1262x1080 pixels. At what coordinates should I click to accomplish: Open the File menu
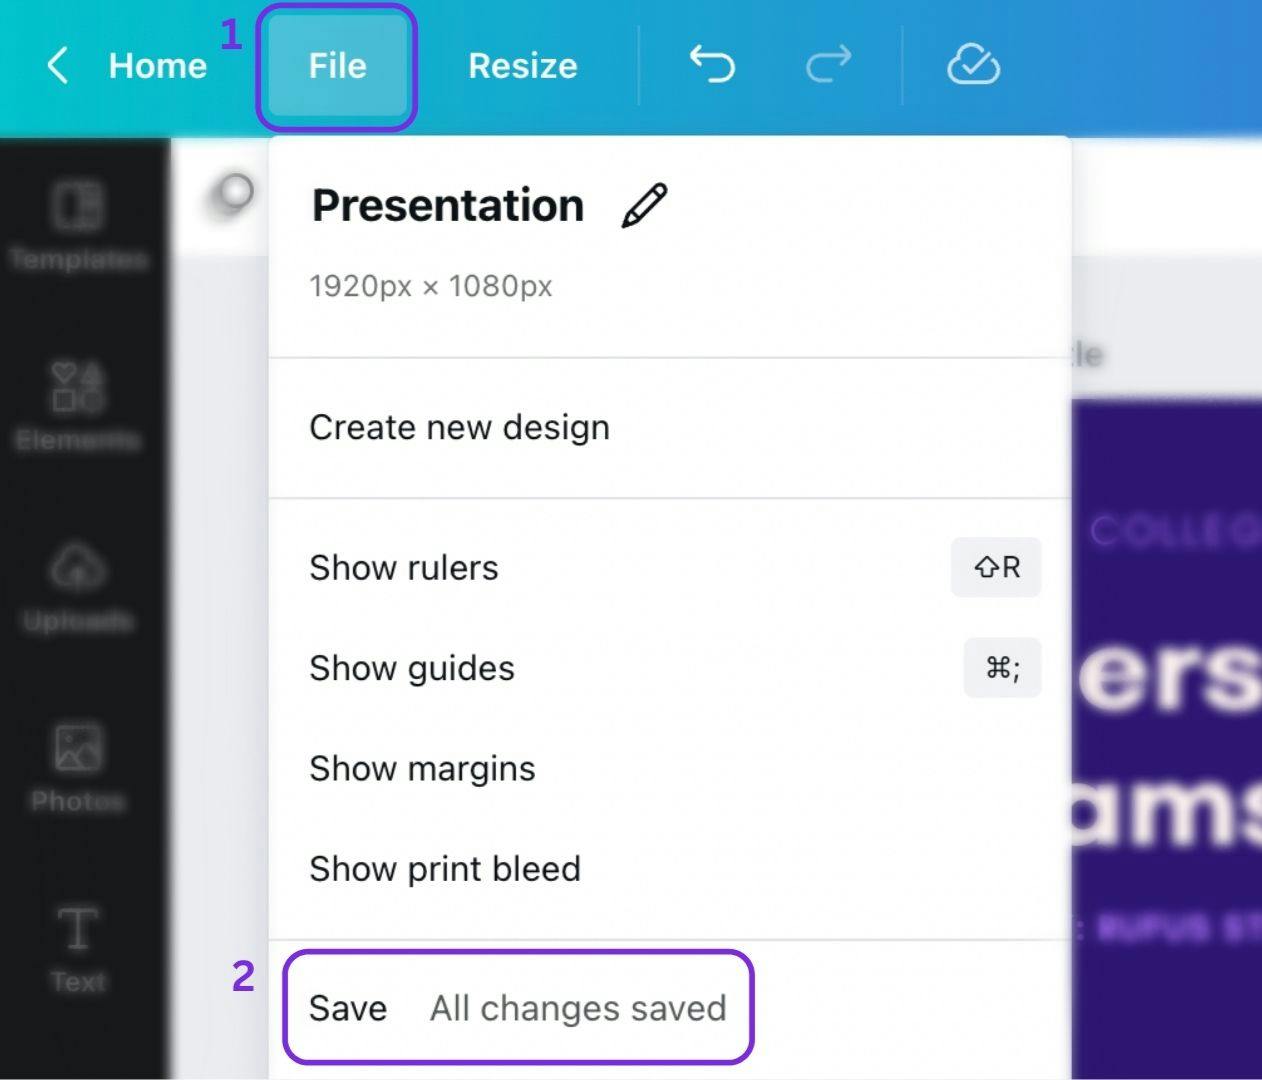(337, 66)
